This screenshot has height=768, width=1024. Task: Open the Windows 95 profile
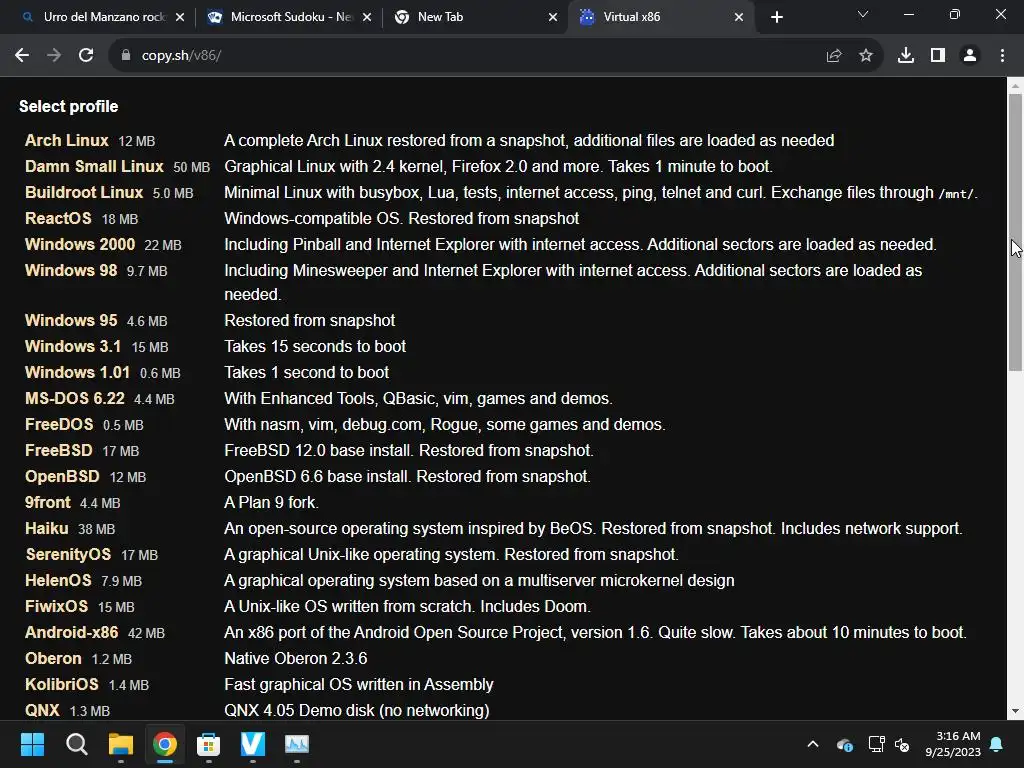coord(71,321)
